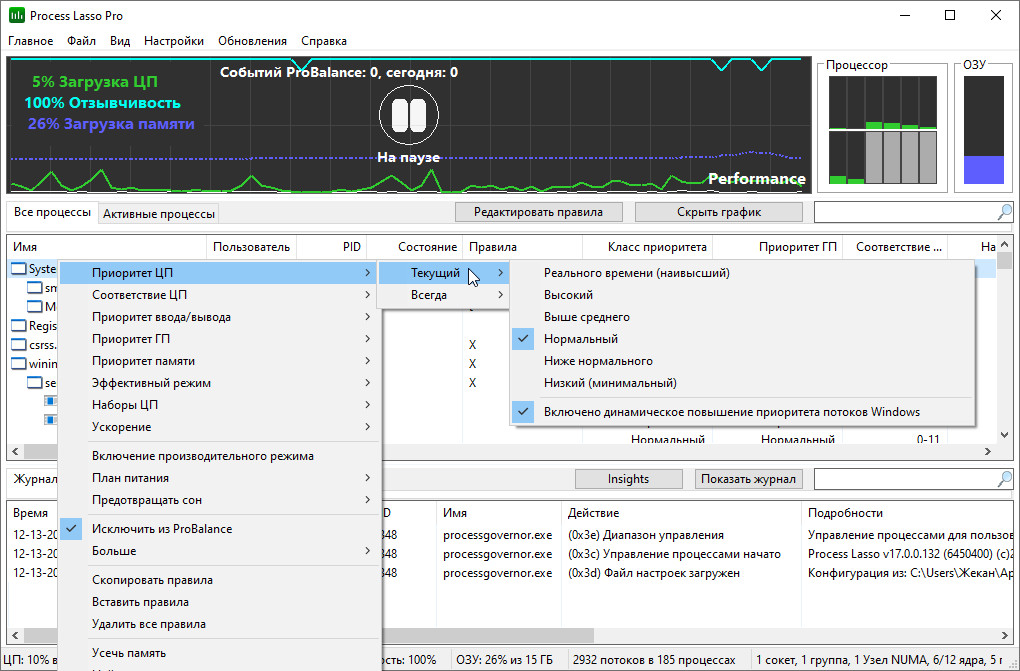This screenshot has width=1020, height=671.
Task: Switch to the Активные процессы tab
Action: tap(159, 213)
